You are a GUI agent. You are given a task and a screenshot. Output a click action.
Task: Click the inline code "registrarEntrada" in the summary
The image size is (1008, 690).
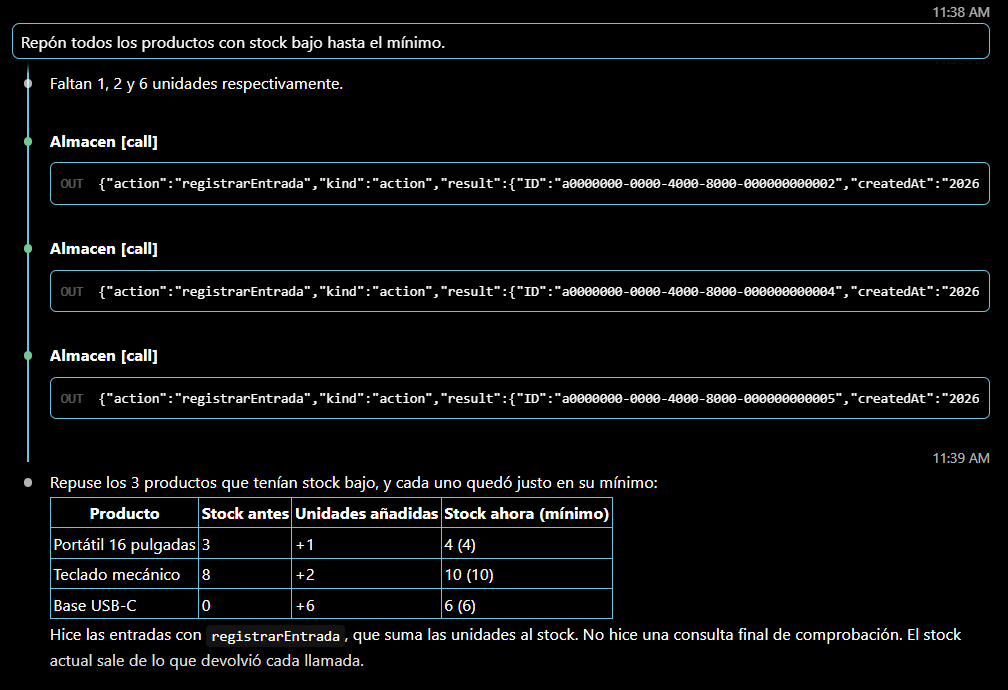(275, 636)
